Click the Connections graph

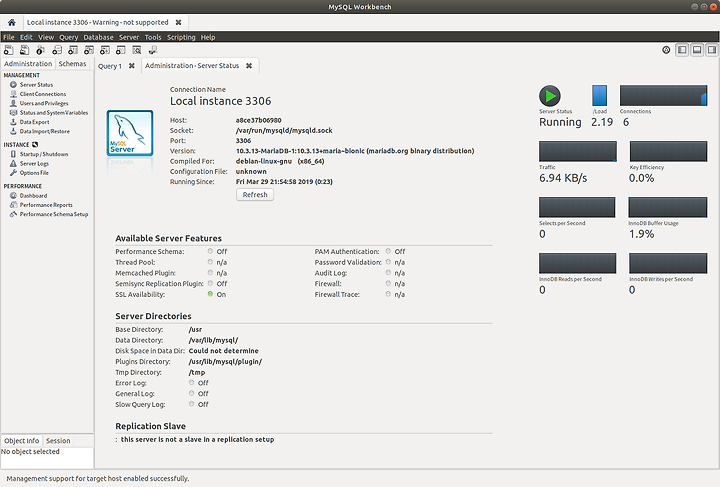pos(664,95)
